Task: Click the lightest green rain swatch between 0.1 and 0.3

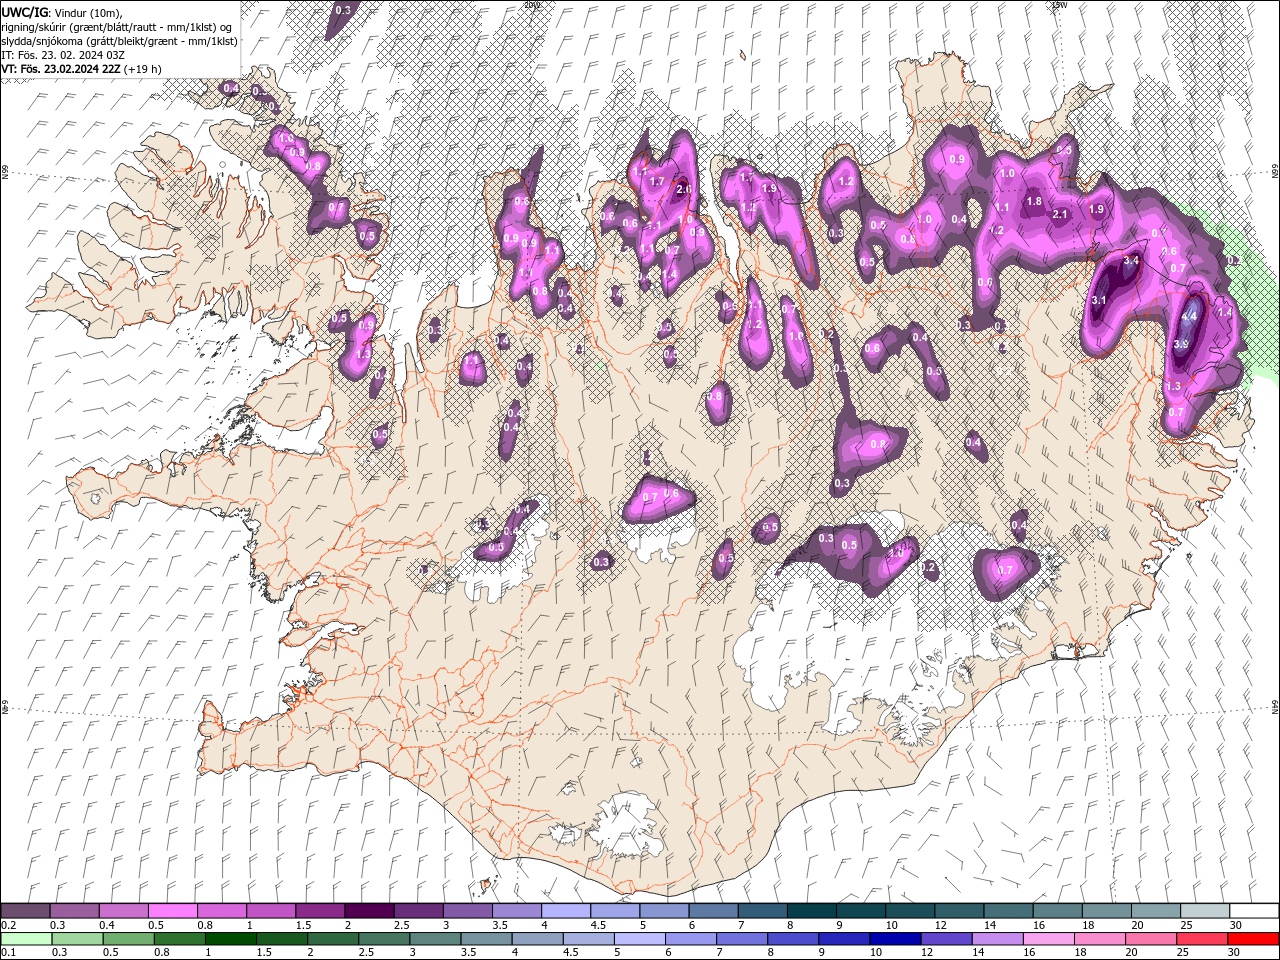Action: pos(26,939)
